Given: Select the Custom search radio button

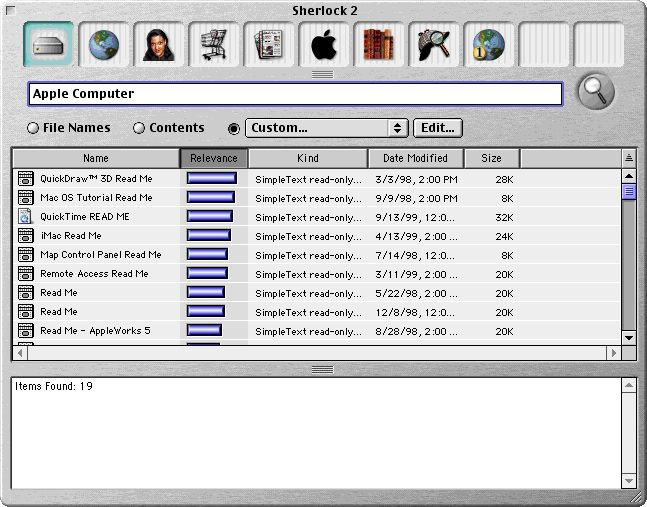Looking at the screenshot, I should [x=234, y=129].
